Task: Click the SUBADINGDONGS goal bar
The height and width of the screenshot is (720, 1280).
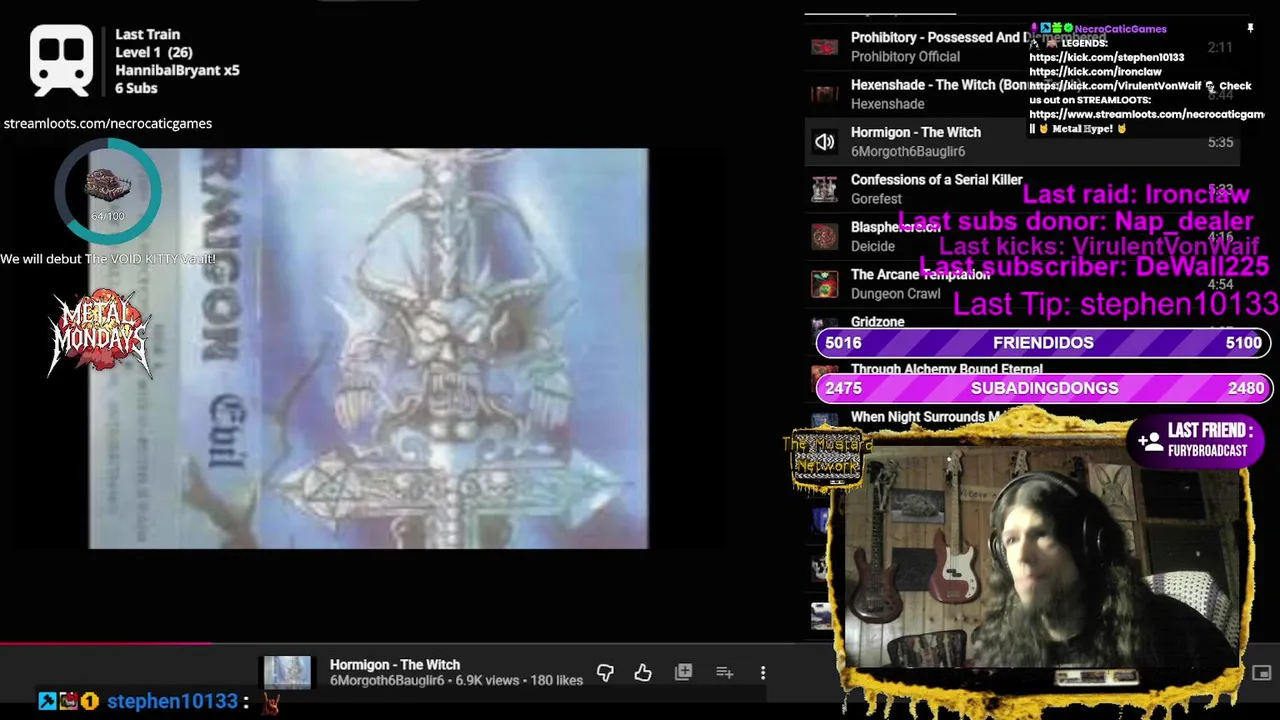Action: [1043, 388]
